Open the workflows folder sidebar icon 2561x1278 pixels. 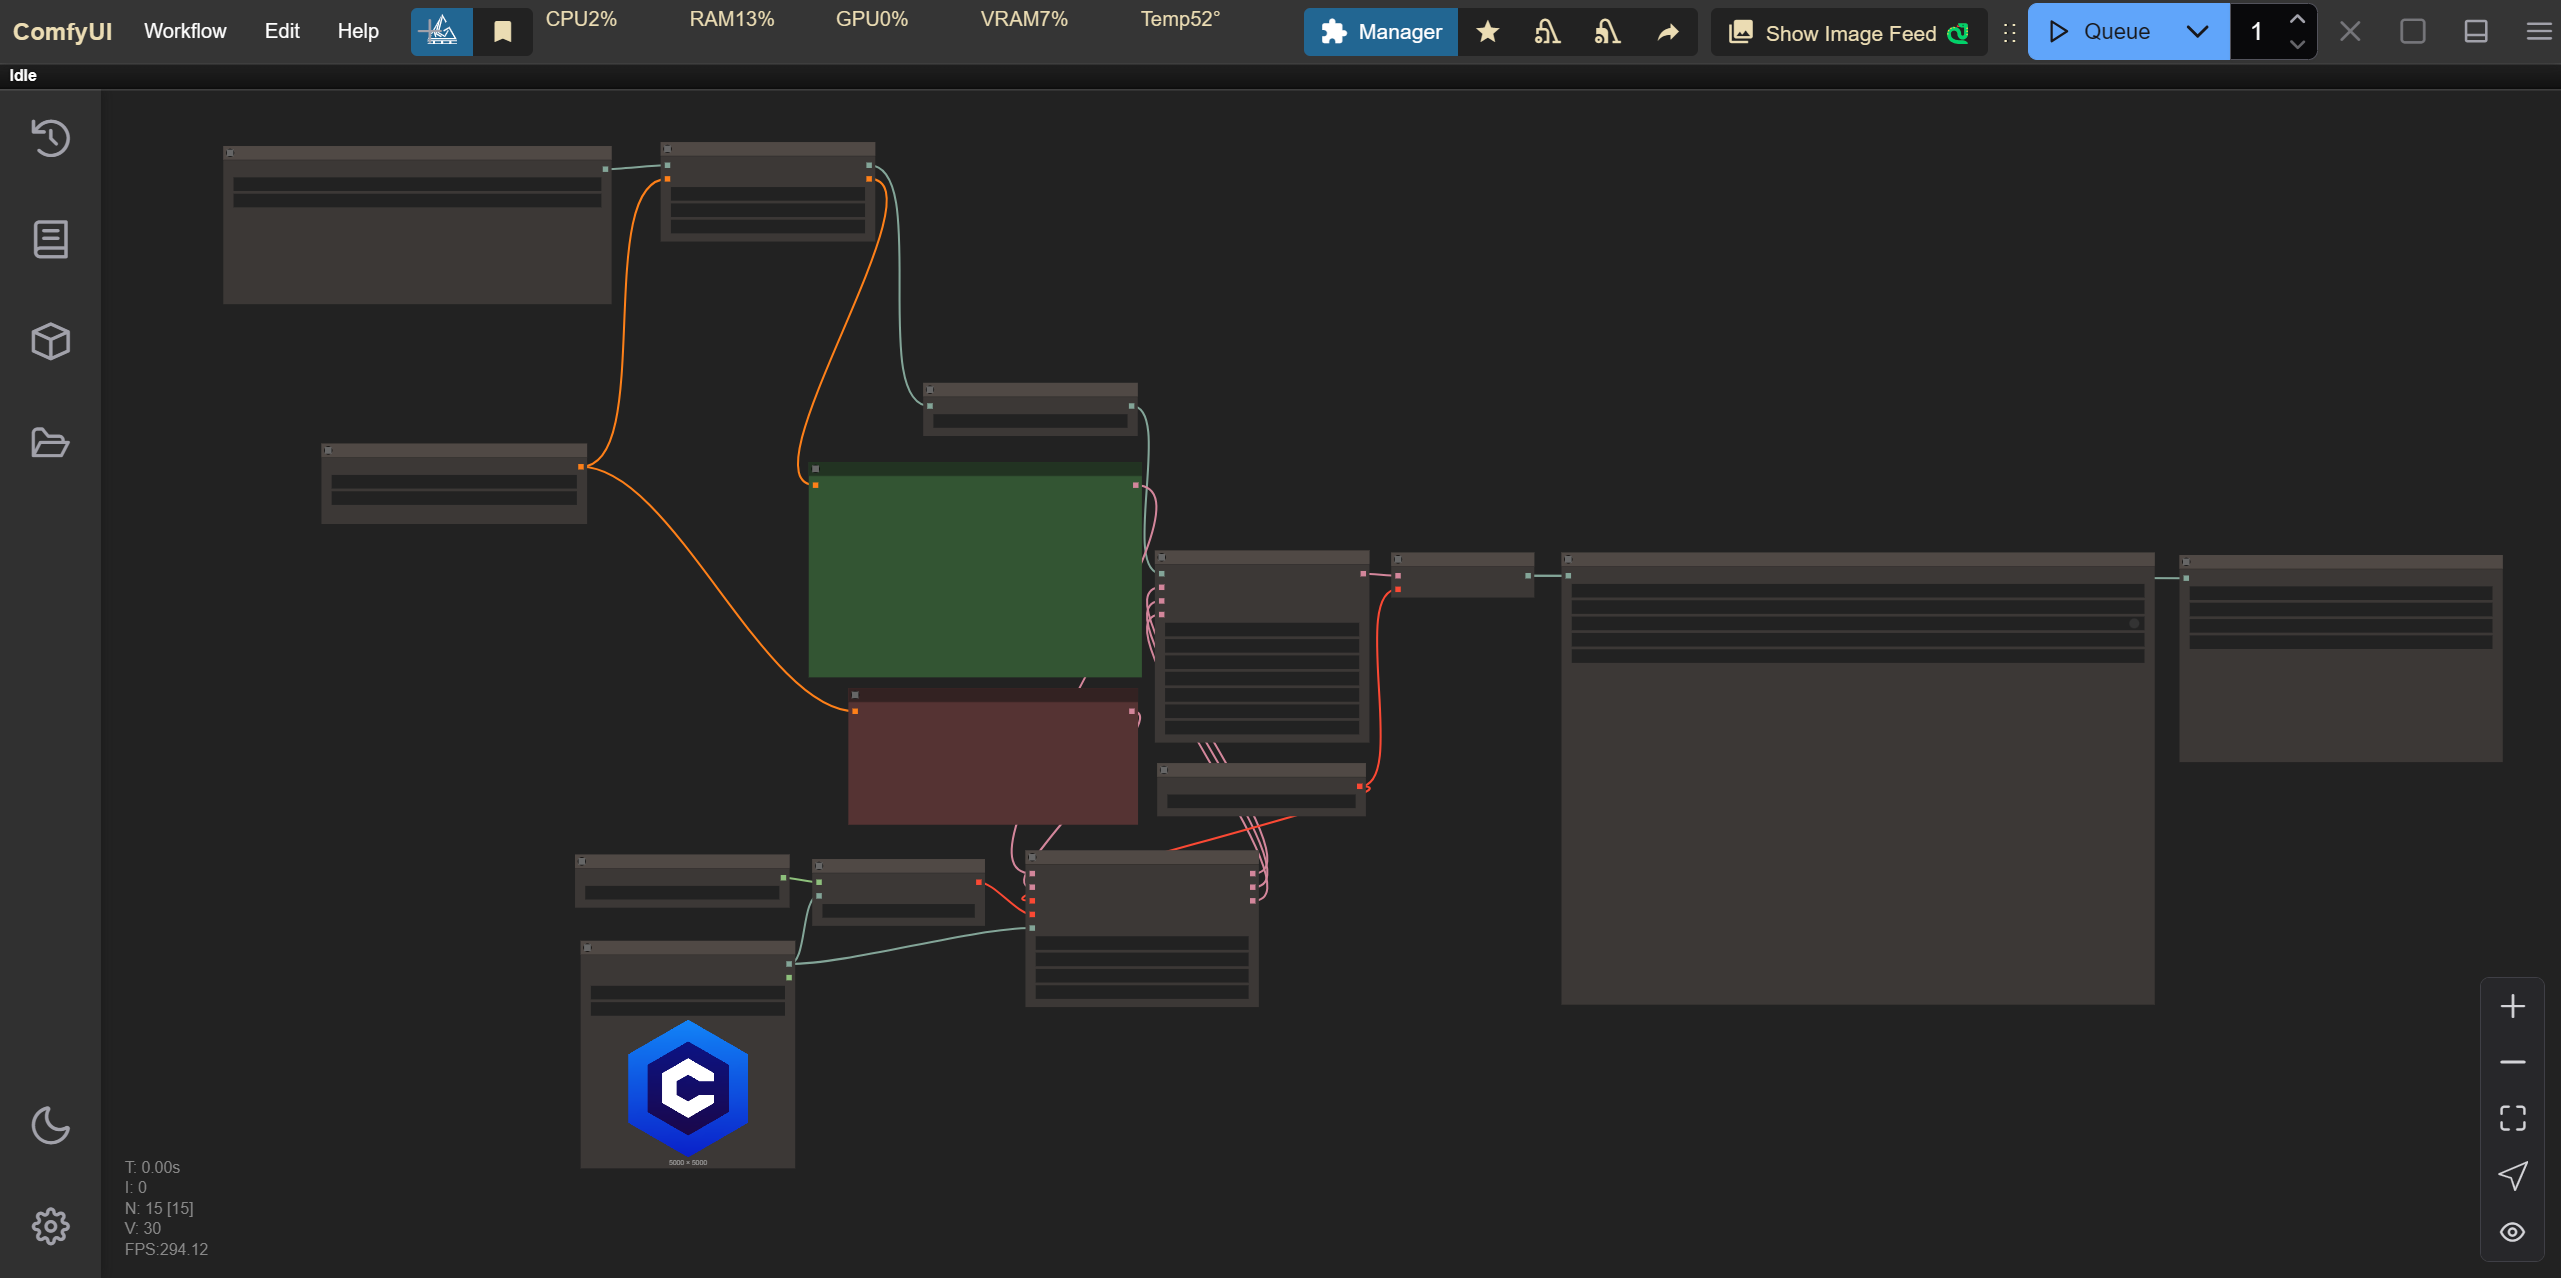50,442
